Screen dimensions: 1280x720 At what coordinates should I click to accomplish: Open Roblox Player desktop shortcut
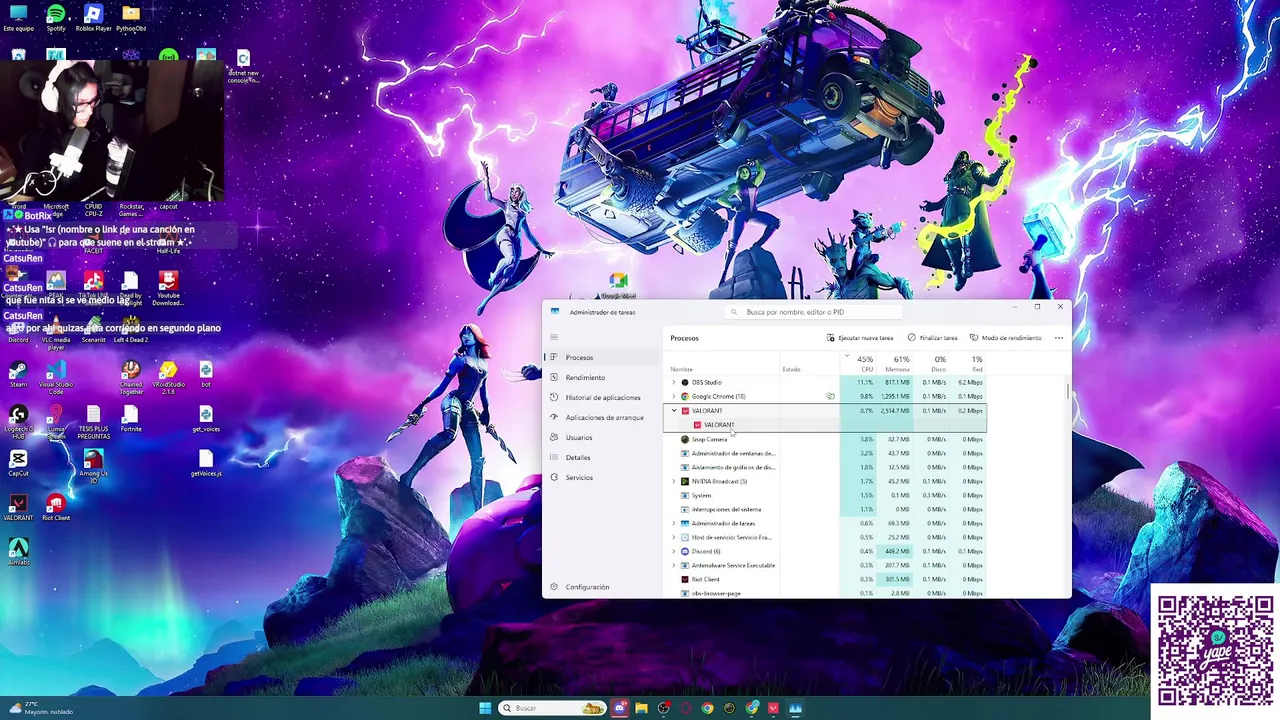point(93,18)
